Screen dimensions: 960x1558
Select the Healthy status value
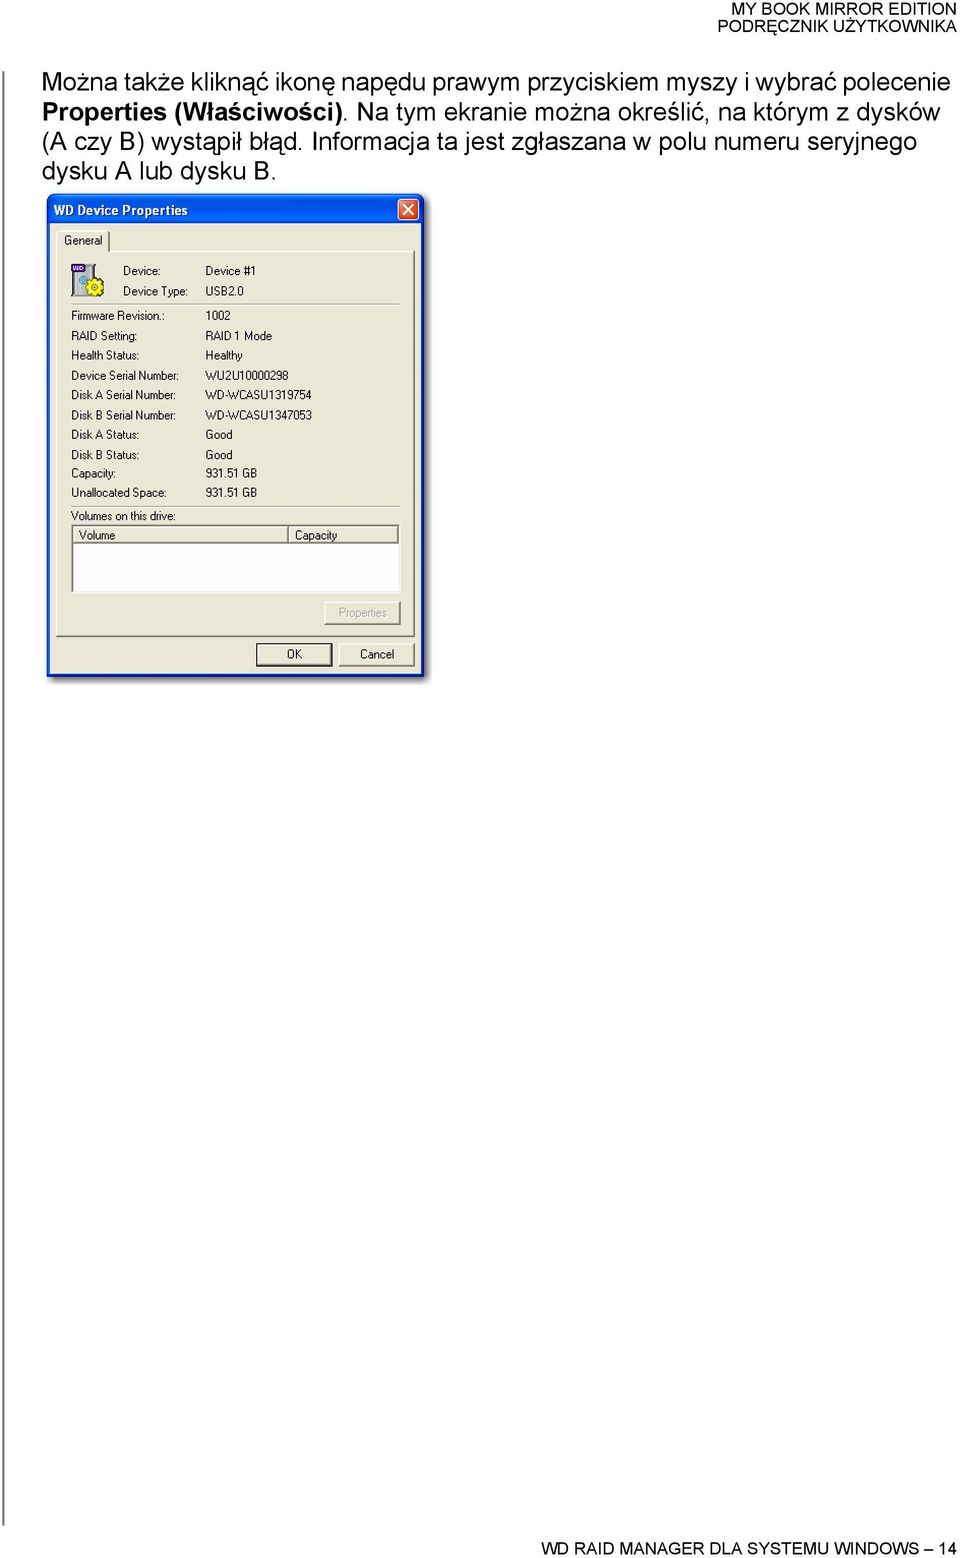[x=224, y=355]
